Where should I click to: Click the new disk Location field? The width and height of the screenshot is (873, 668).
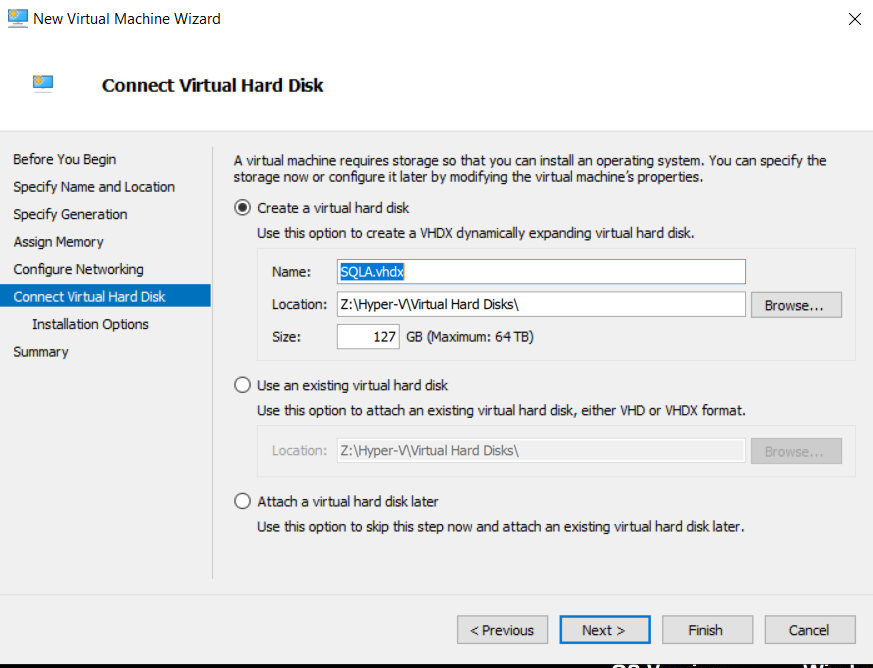541,304
